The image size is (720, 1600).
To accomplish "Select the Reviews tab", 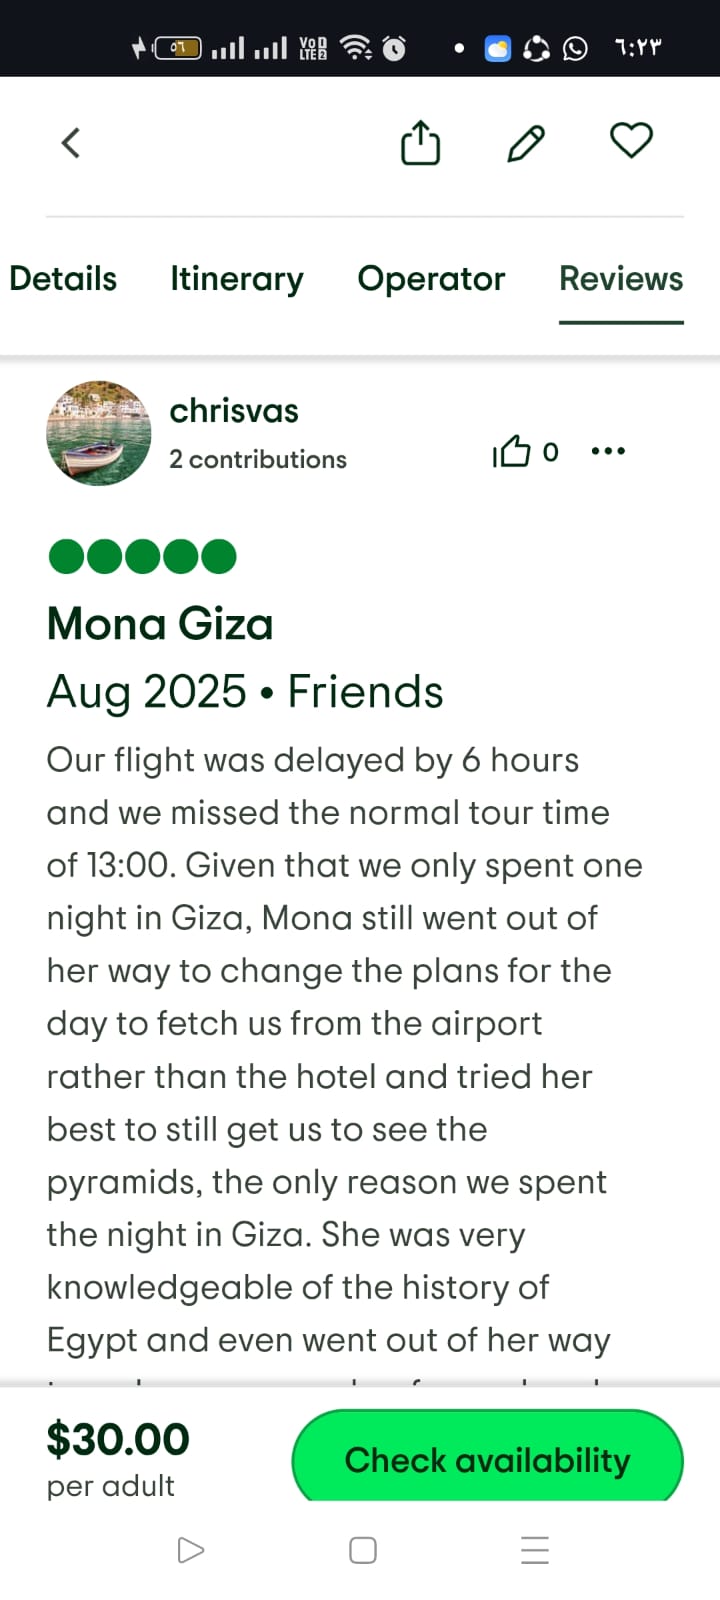I will click(621, 278).
